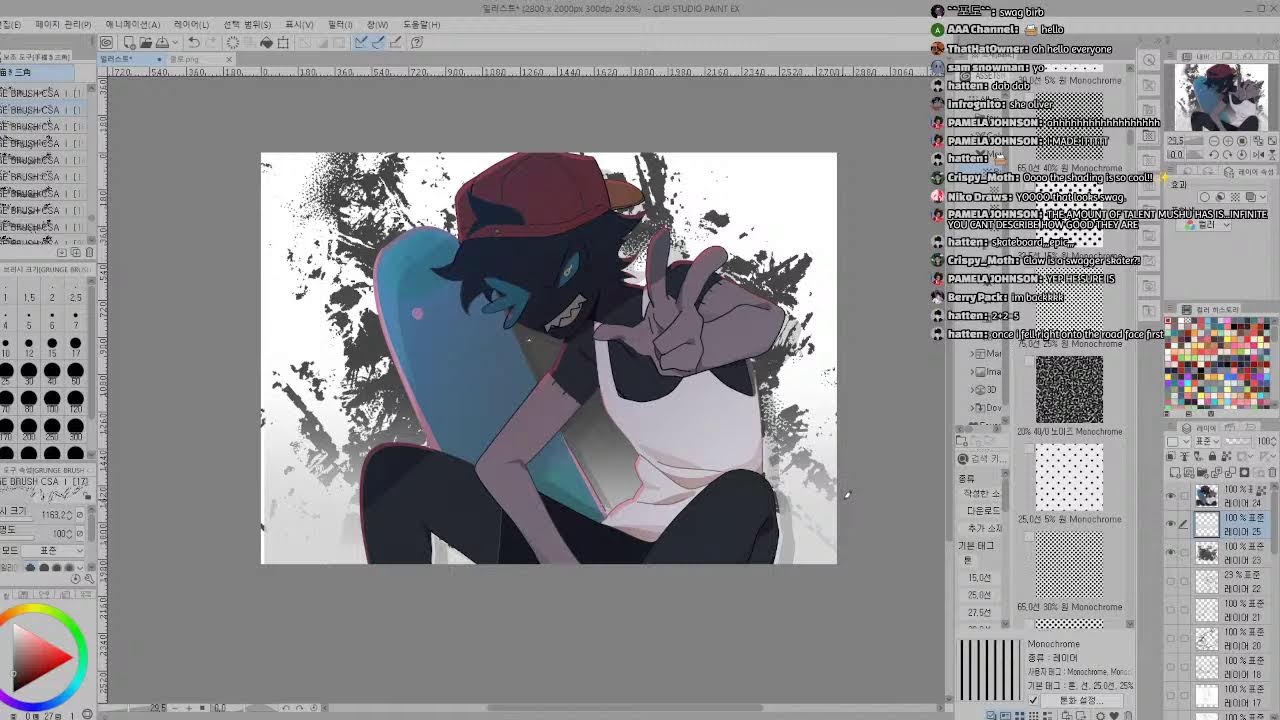Open the Clip Studio launcher icon in toolbar

(106, 43)
